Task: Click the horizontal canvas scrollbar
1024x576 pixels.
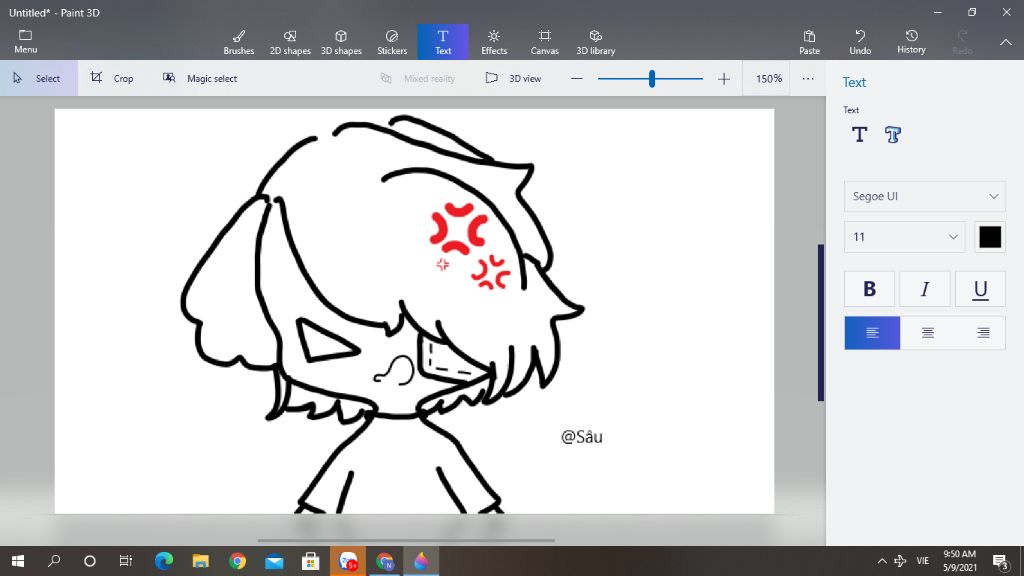Action: click(406, 541)
